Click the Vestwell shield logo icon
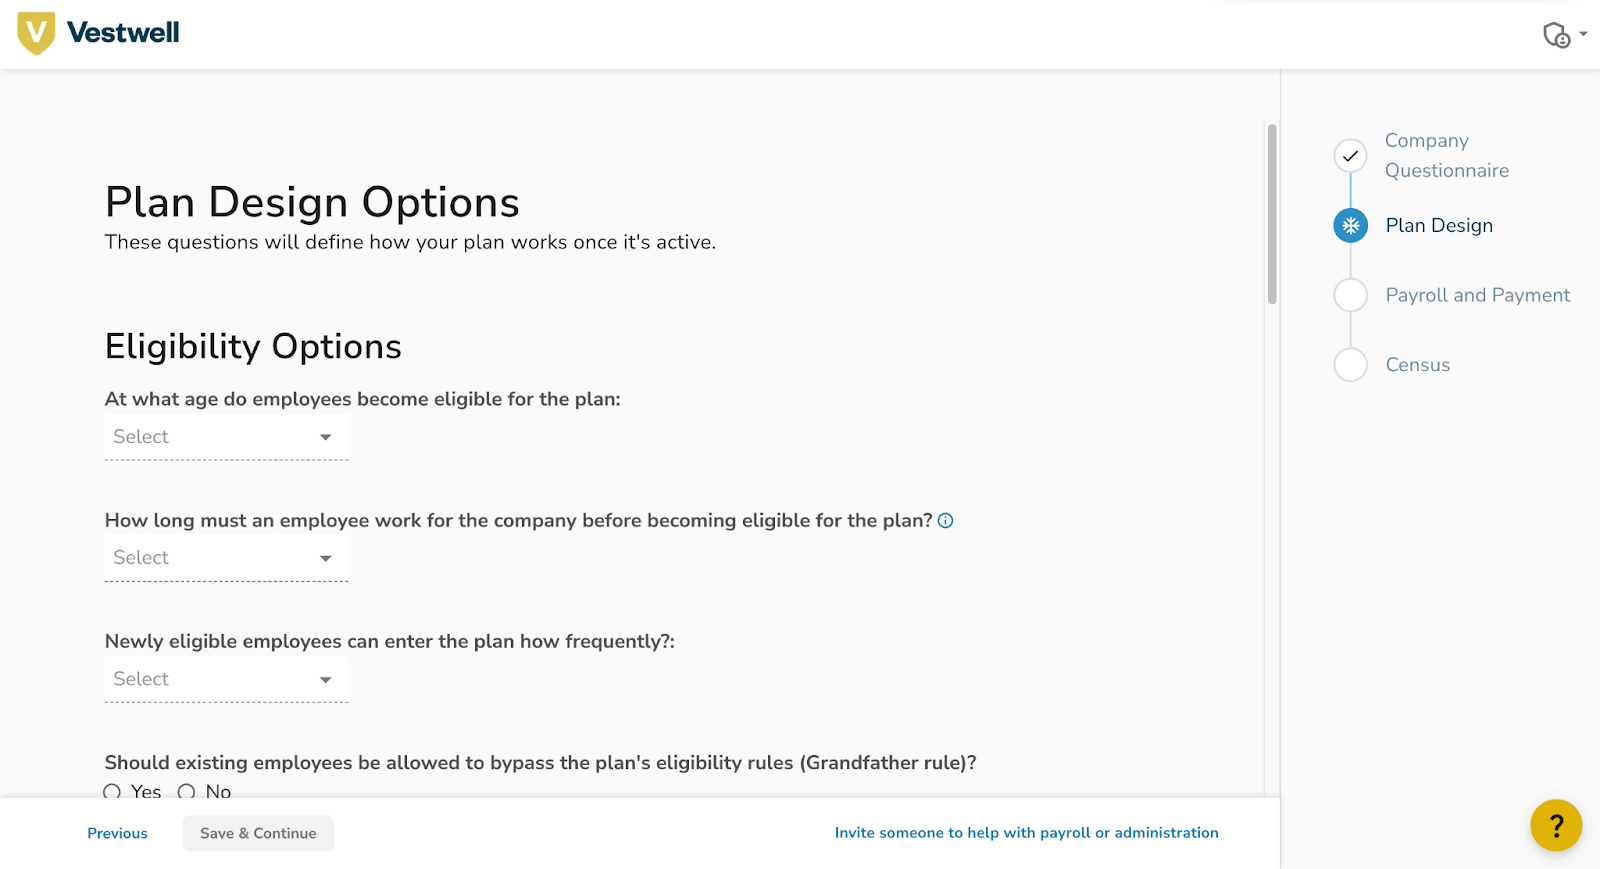This screenshot has width=1600, height=869. [36, 33]
